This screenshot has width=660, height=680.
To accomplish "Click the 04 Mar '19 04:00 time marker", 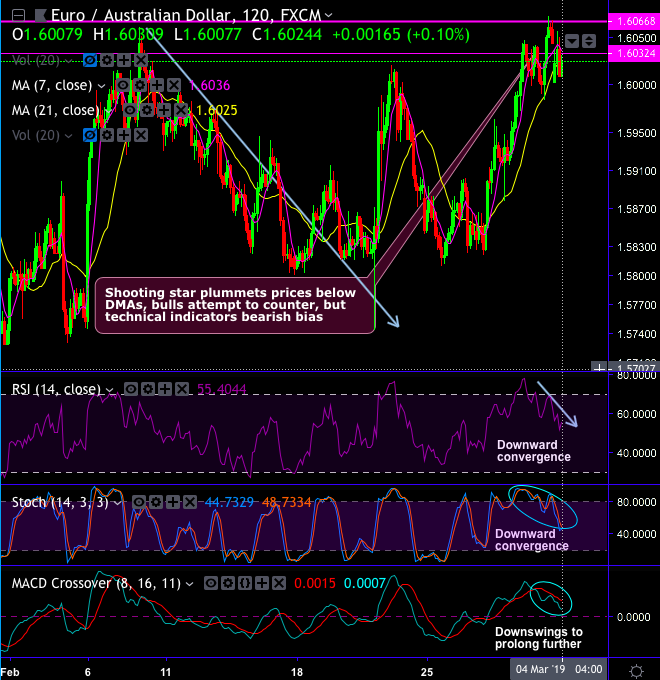I will (559, 669).
